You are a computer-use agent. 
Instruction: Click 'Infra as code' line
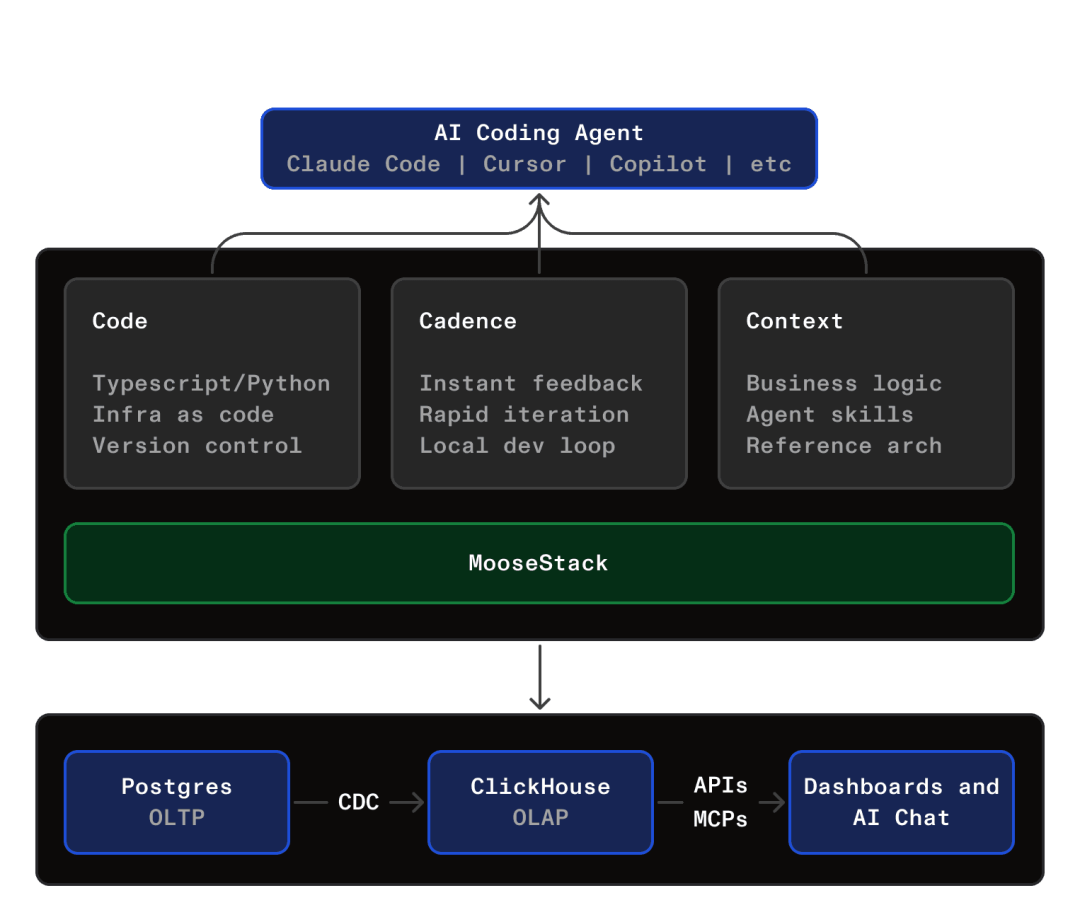coord(183,415)
